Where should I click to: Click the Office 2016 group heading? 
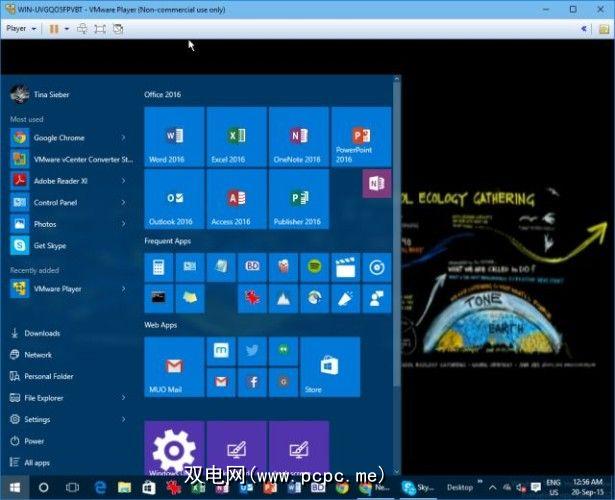(162, 95)
